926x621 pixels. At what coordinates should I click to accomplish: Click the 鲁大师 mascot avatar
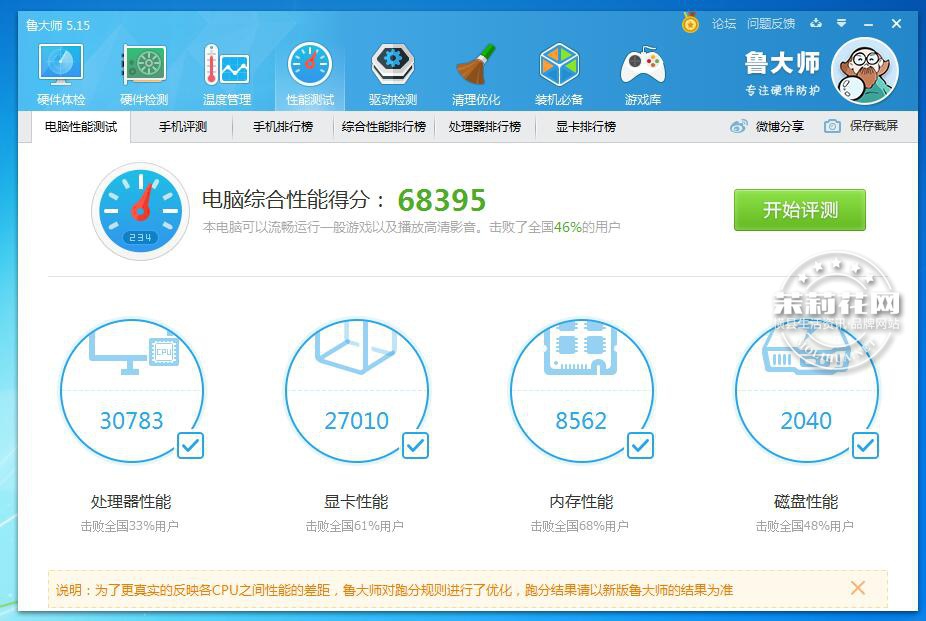[x=865, y=71]
